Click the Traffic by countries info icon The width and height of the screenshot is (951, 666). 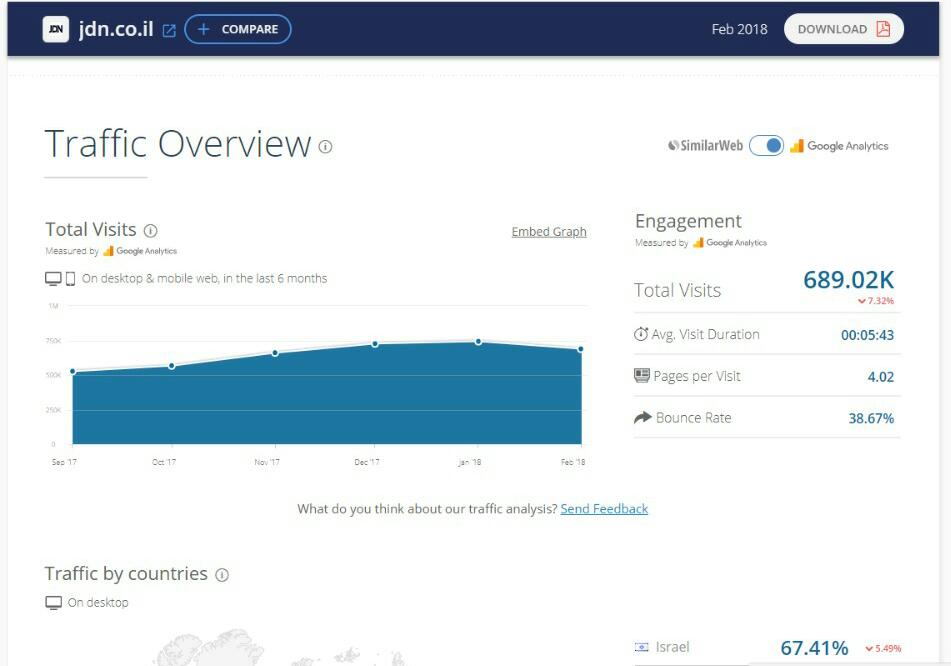click(222, 575)
